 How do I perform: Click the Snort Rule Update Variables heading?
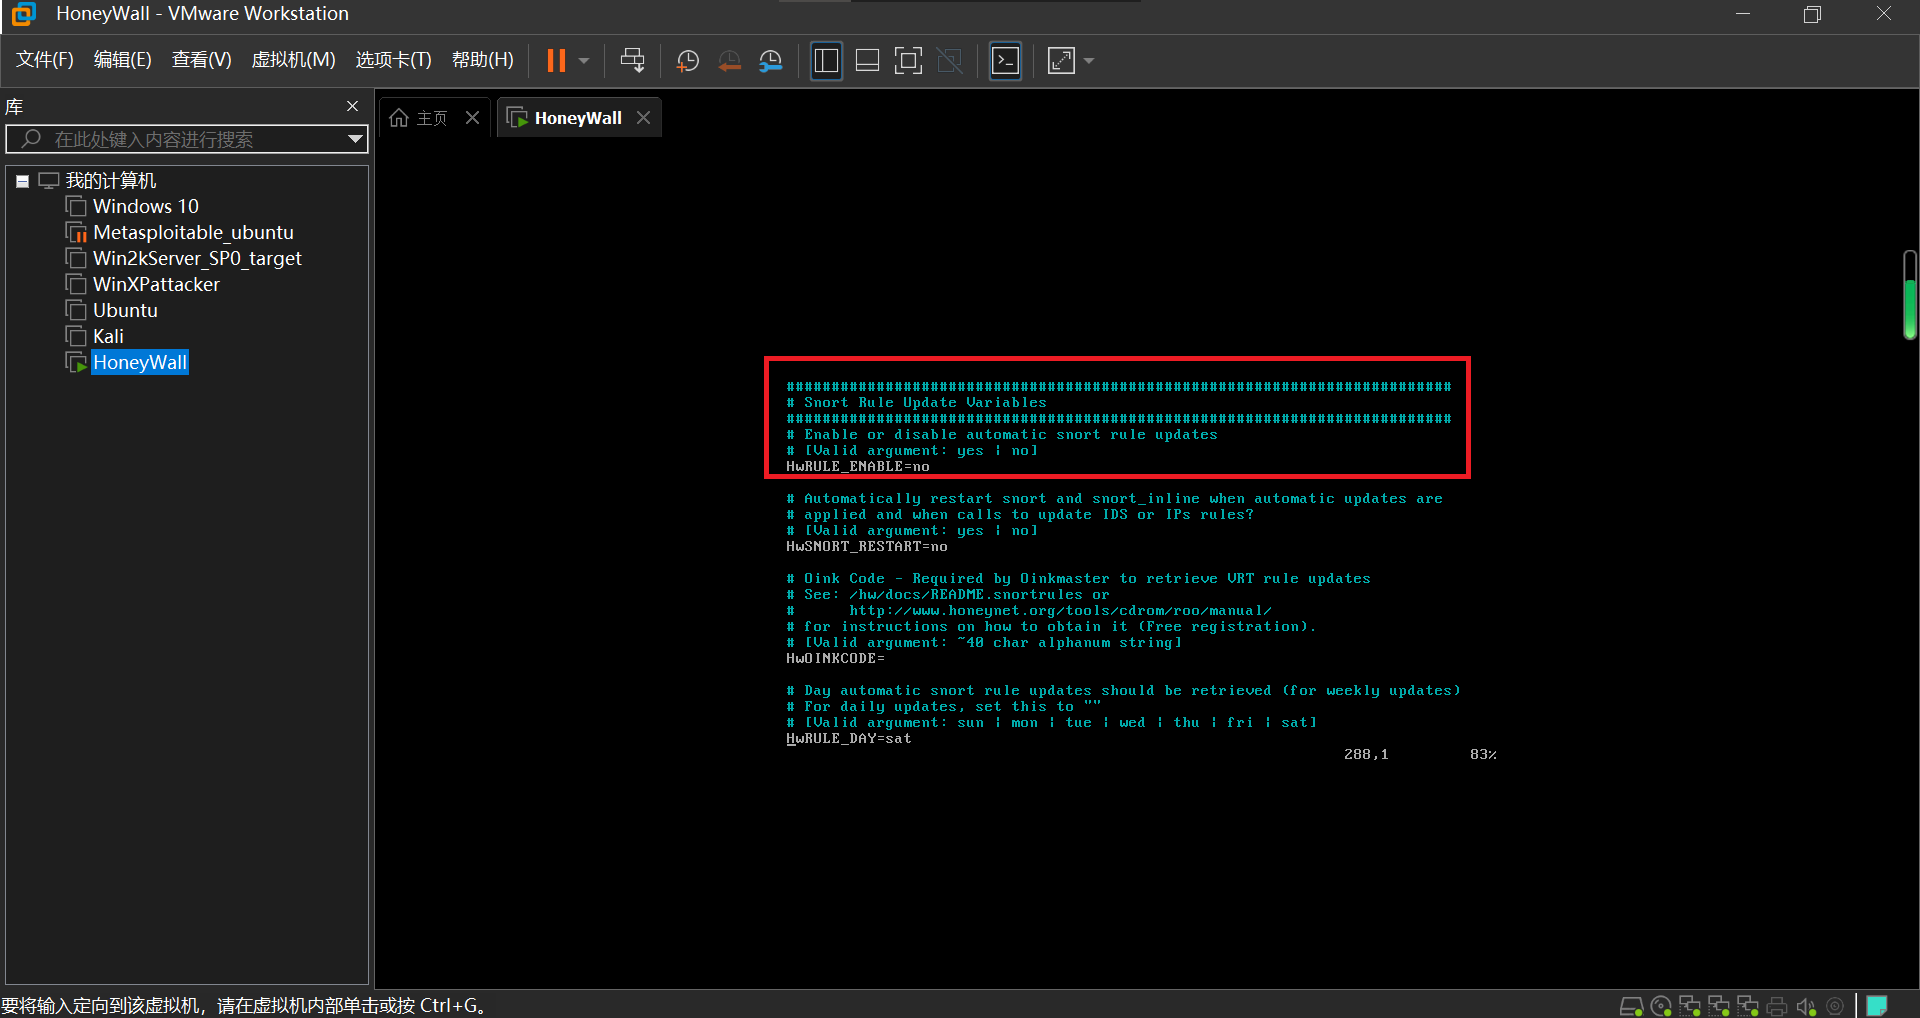coord(926,403)
